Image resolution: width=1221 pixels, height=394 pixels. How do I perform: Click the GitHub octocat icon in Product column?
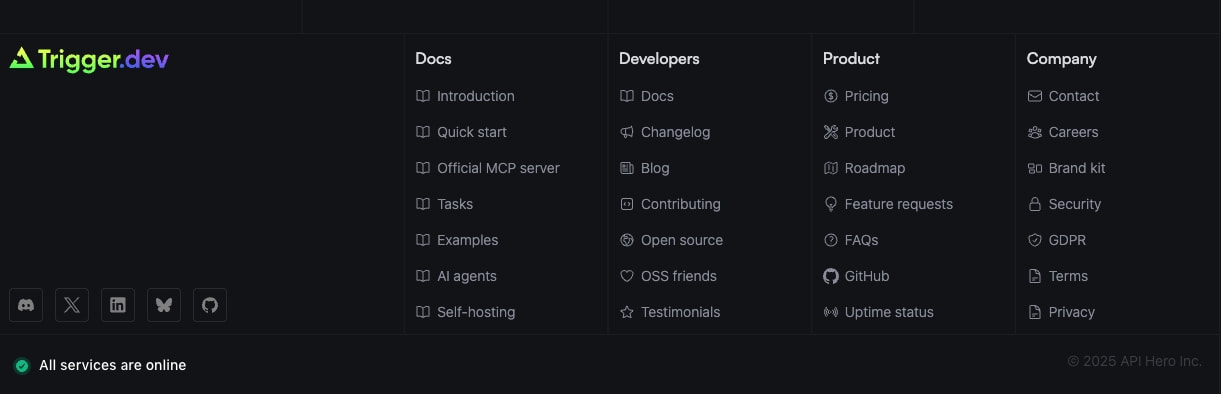[x=831, y=276]
